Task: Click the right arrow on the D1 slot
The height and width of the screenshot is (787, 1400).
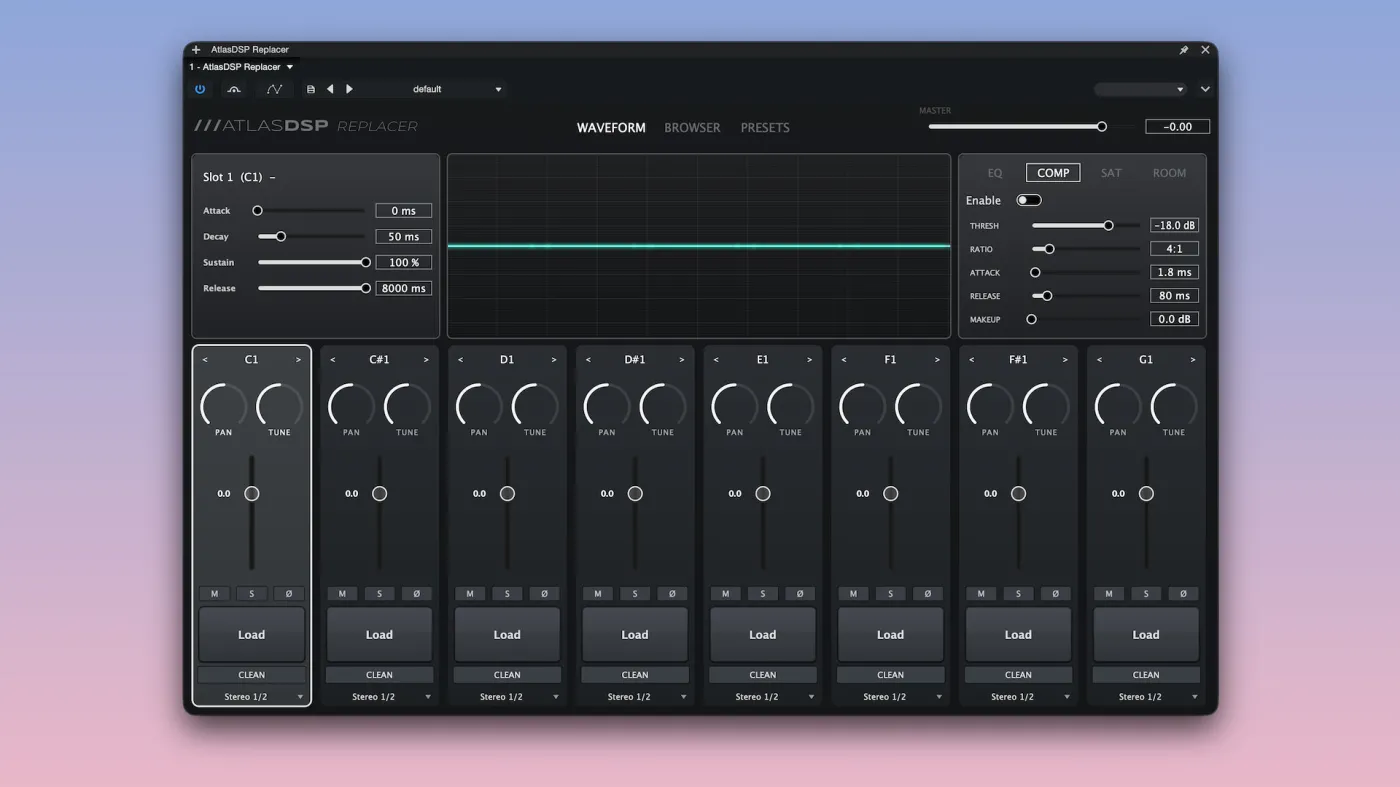Action: click(x=554, y=360)
